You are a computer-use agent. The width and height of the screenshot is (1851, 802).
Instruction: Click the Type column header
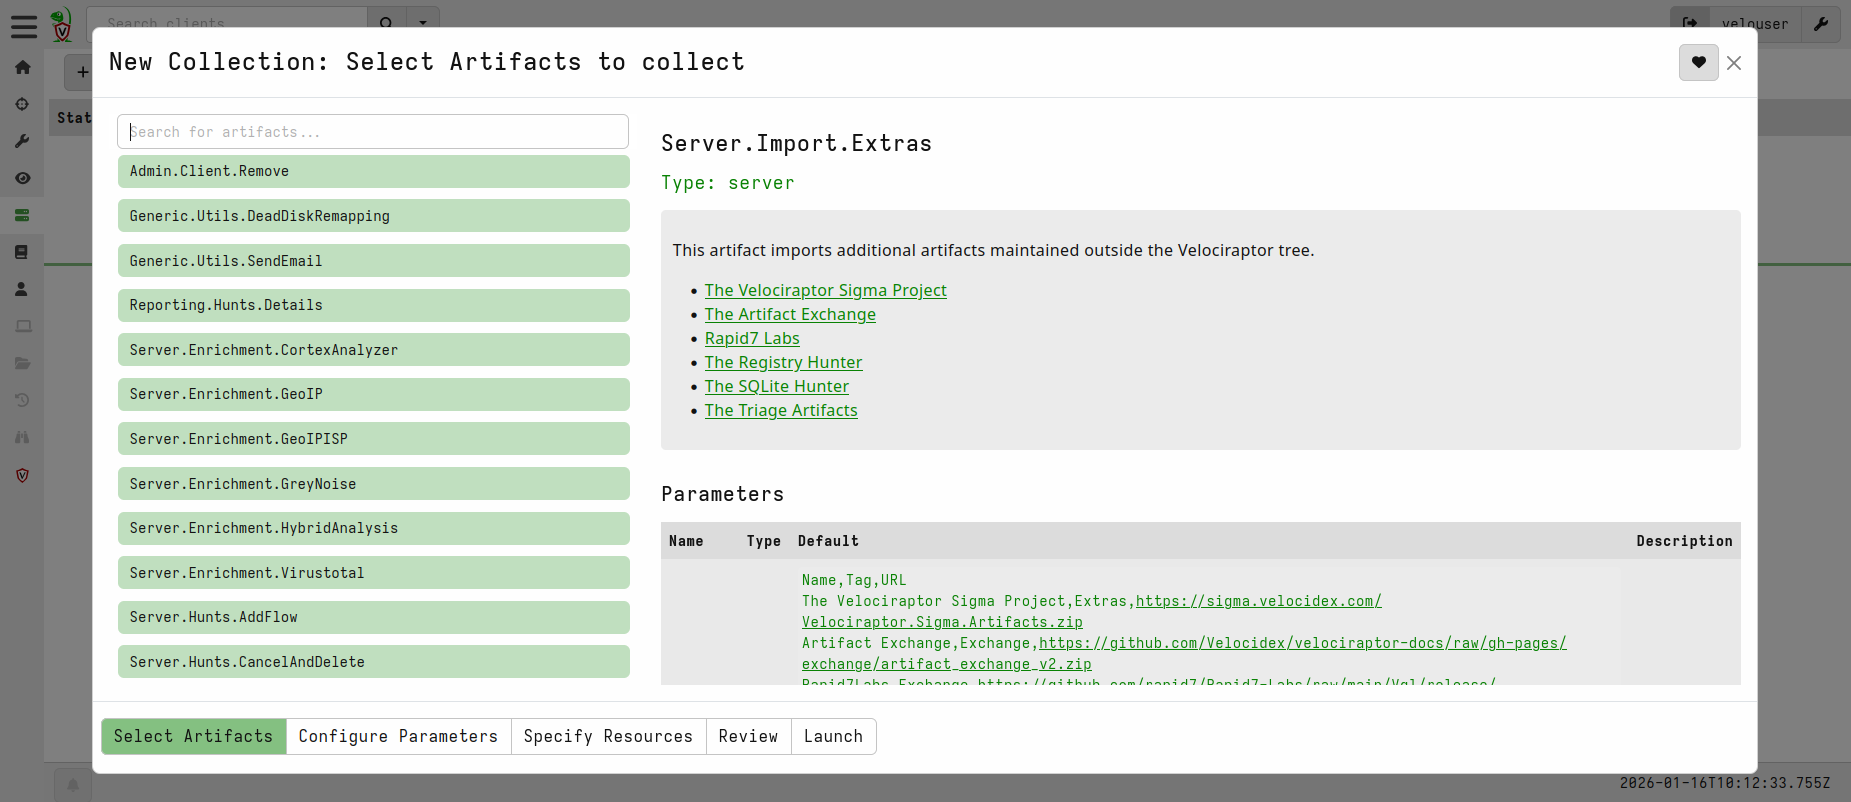tap(764, 541)
